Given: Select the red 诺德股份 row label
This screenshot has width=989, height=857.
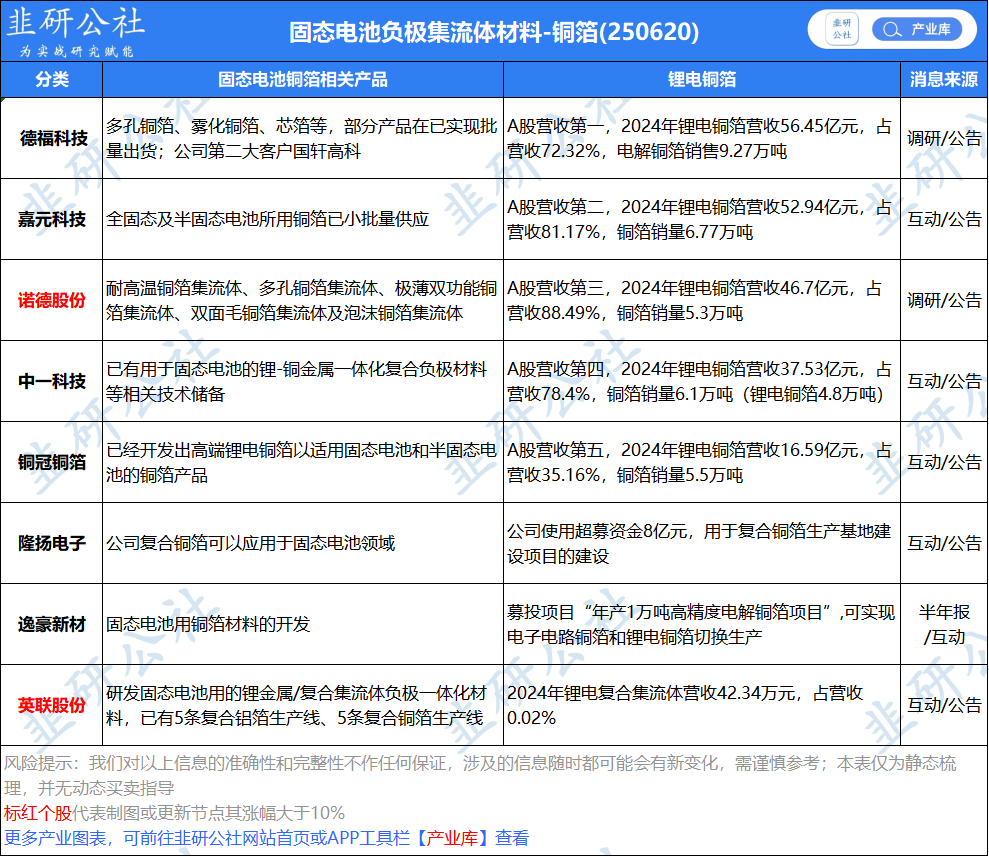Looking at the screenshot, I should pyautogui.click(x=52, y=300).
